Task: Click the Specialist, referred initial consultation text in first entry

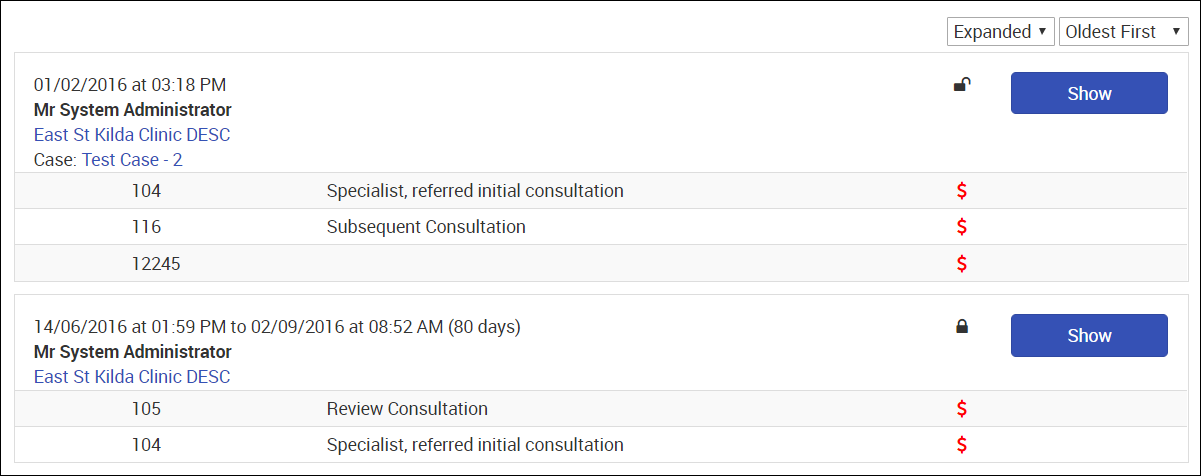Action: [475, 191]
